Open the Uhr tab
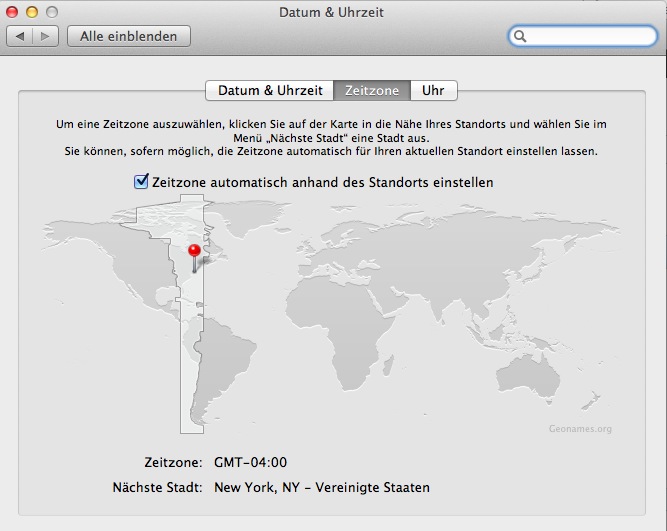The image size is (667, 531). [x=433, y=90]
